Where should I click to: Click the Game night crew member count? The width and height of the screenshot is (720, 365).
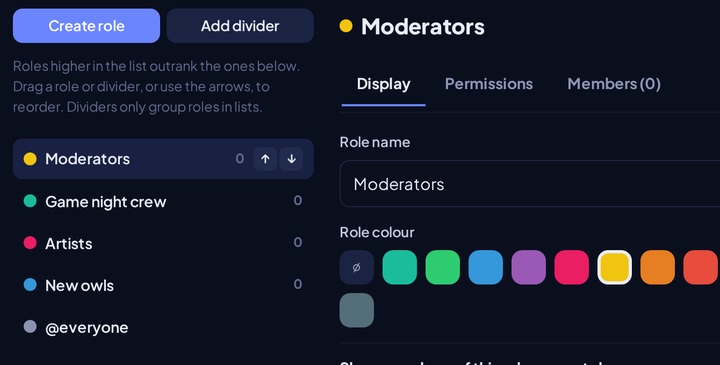298,201
